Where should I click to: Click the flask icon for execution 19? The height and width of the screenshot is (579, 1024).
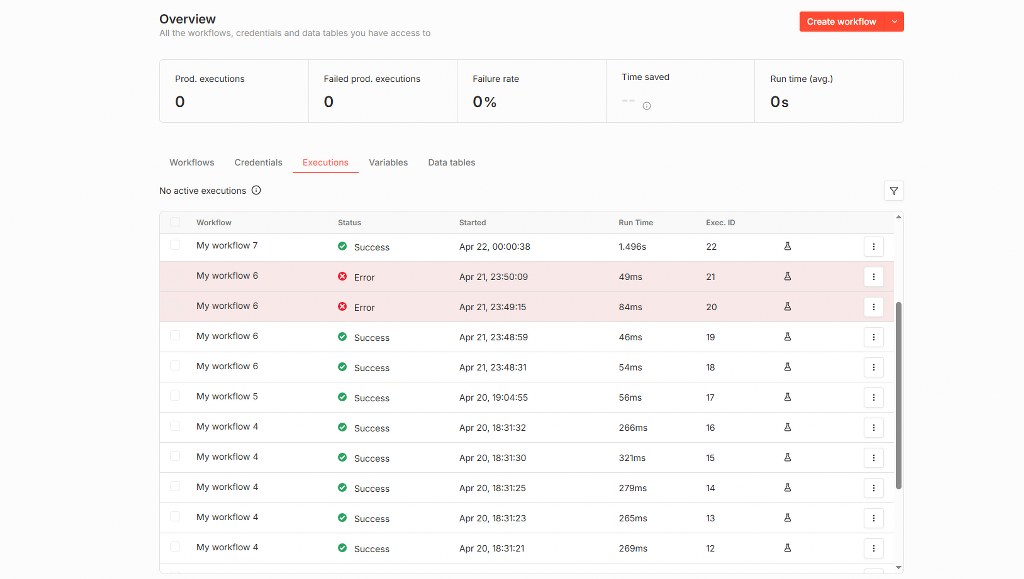click(x=787, y=337)
